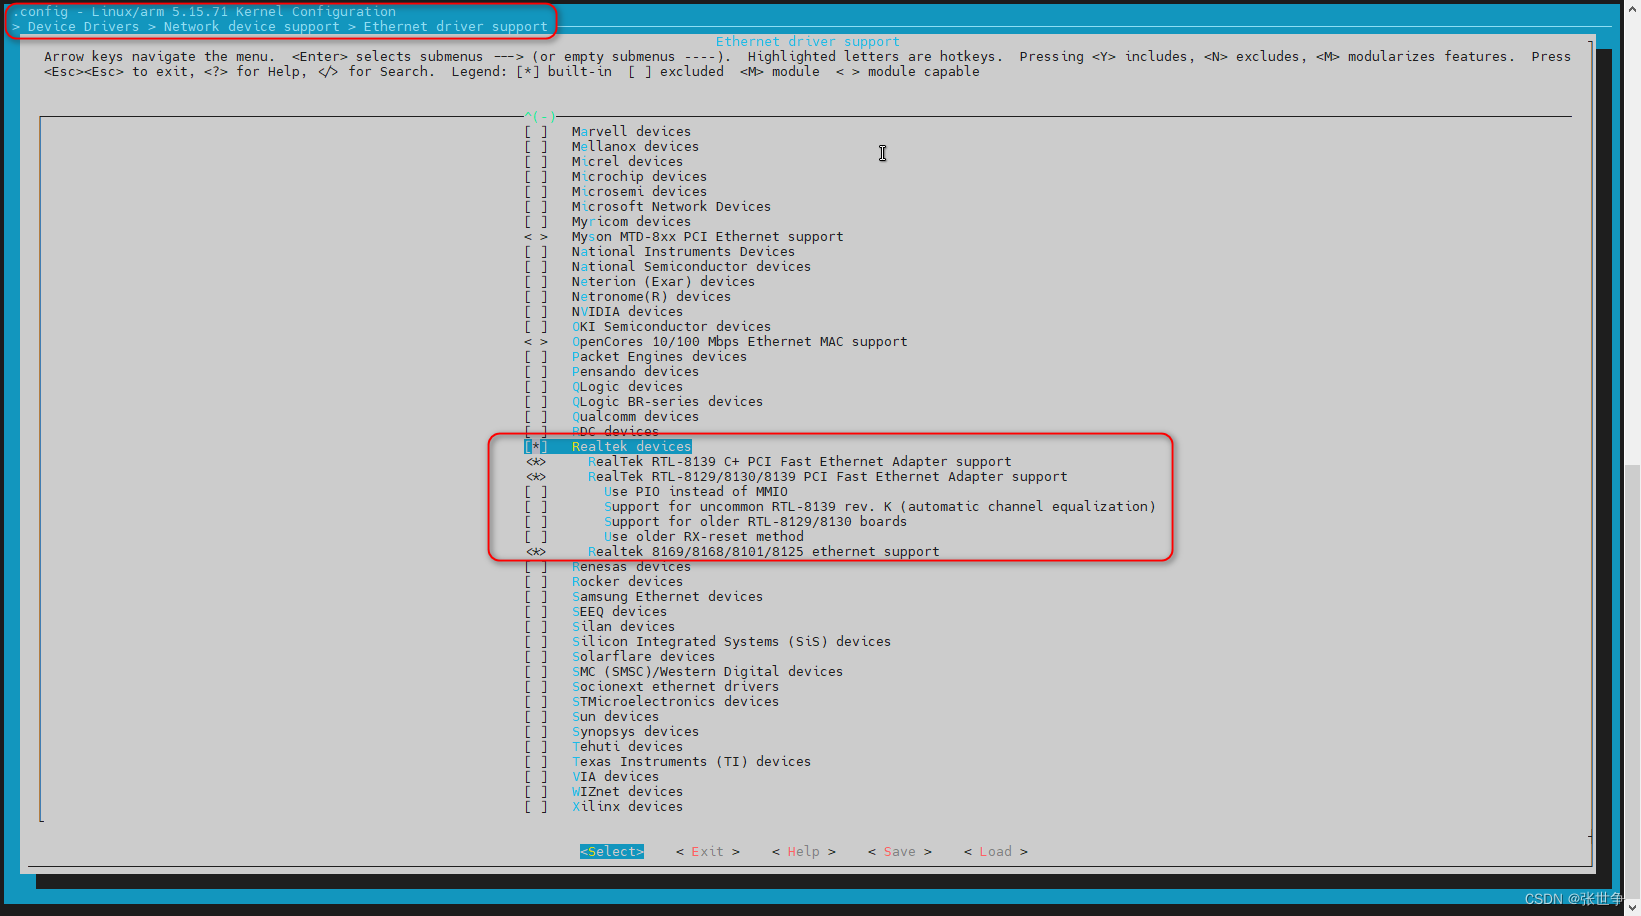Select Pensando devices entry

[635, 372]
